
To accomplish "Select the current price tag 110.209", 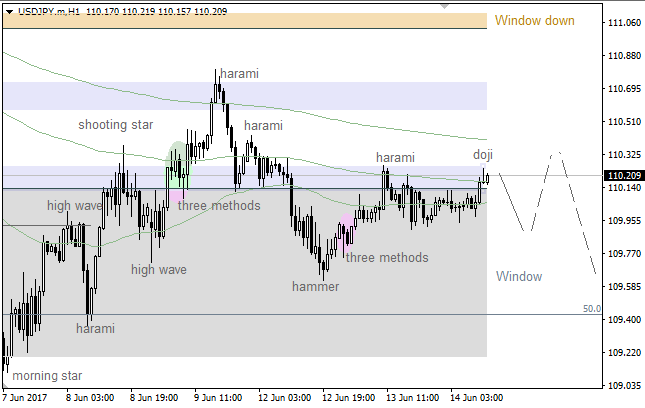I will (624, 176).
